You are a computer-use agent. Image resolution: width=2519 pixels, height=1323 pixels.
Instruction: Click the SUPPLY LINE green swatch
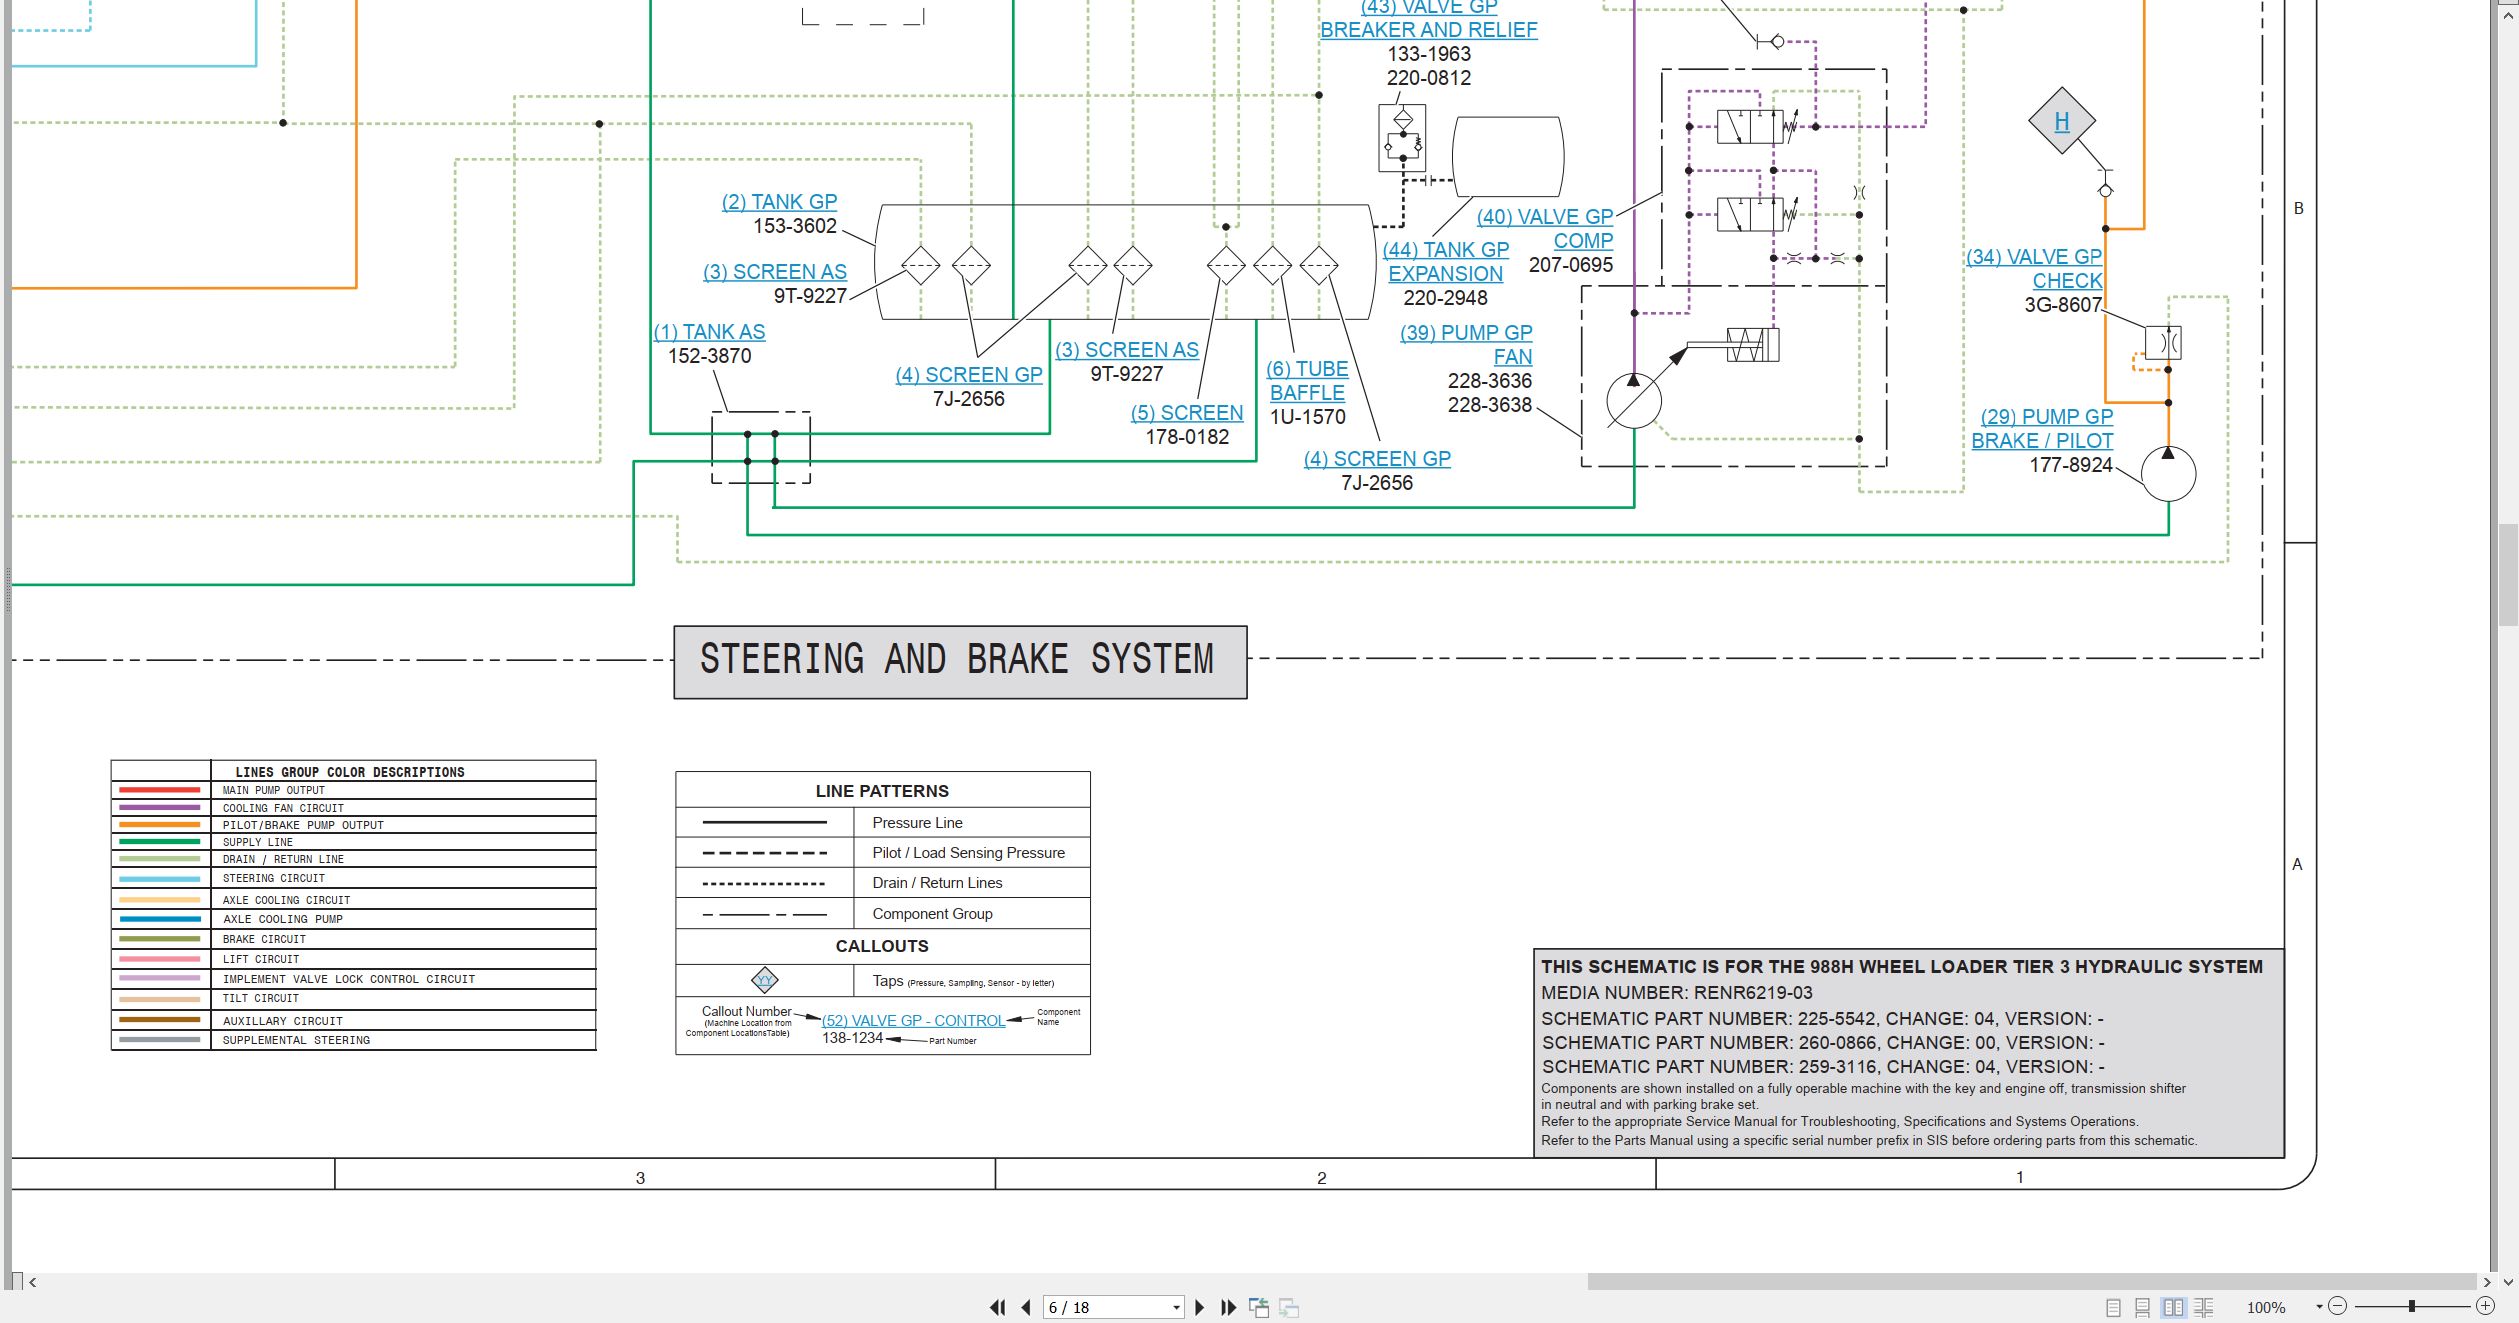(x=160, y=842)
